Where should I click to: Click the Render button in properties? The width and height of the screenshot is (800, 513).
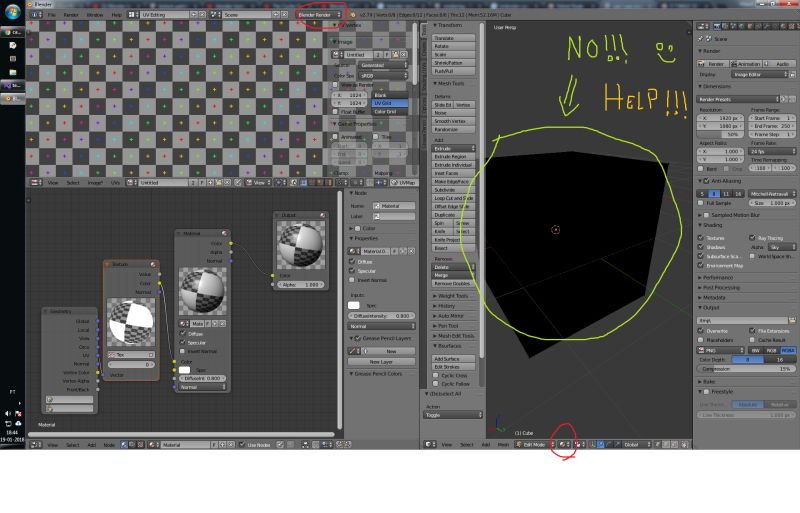click(713, 64)
